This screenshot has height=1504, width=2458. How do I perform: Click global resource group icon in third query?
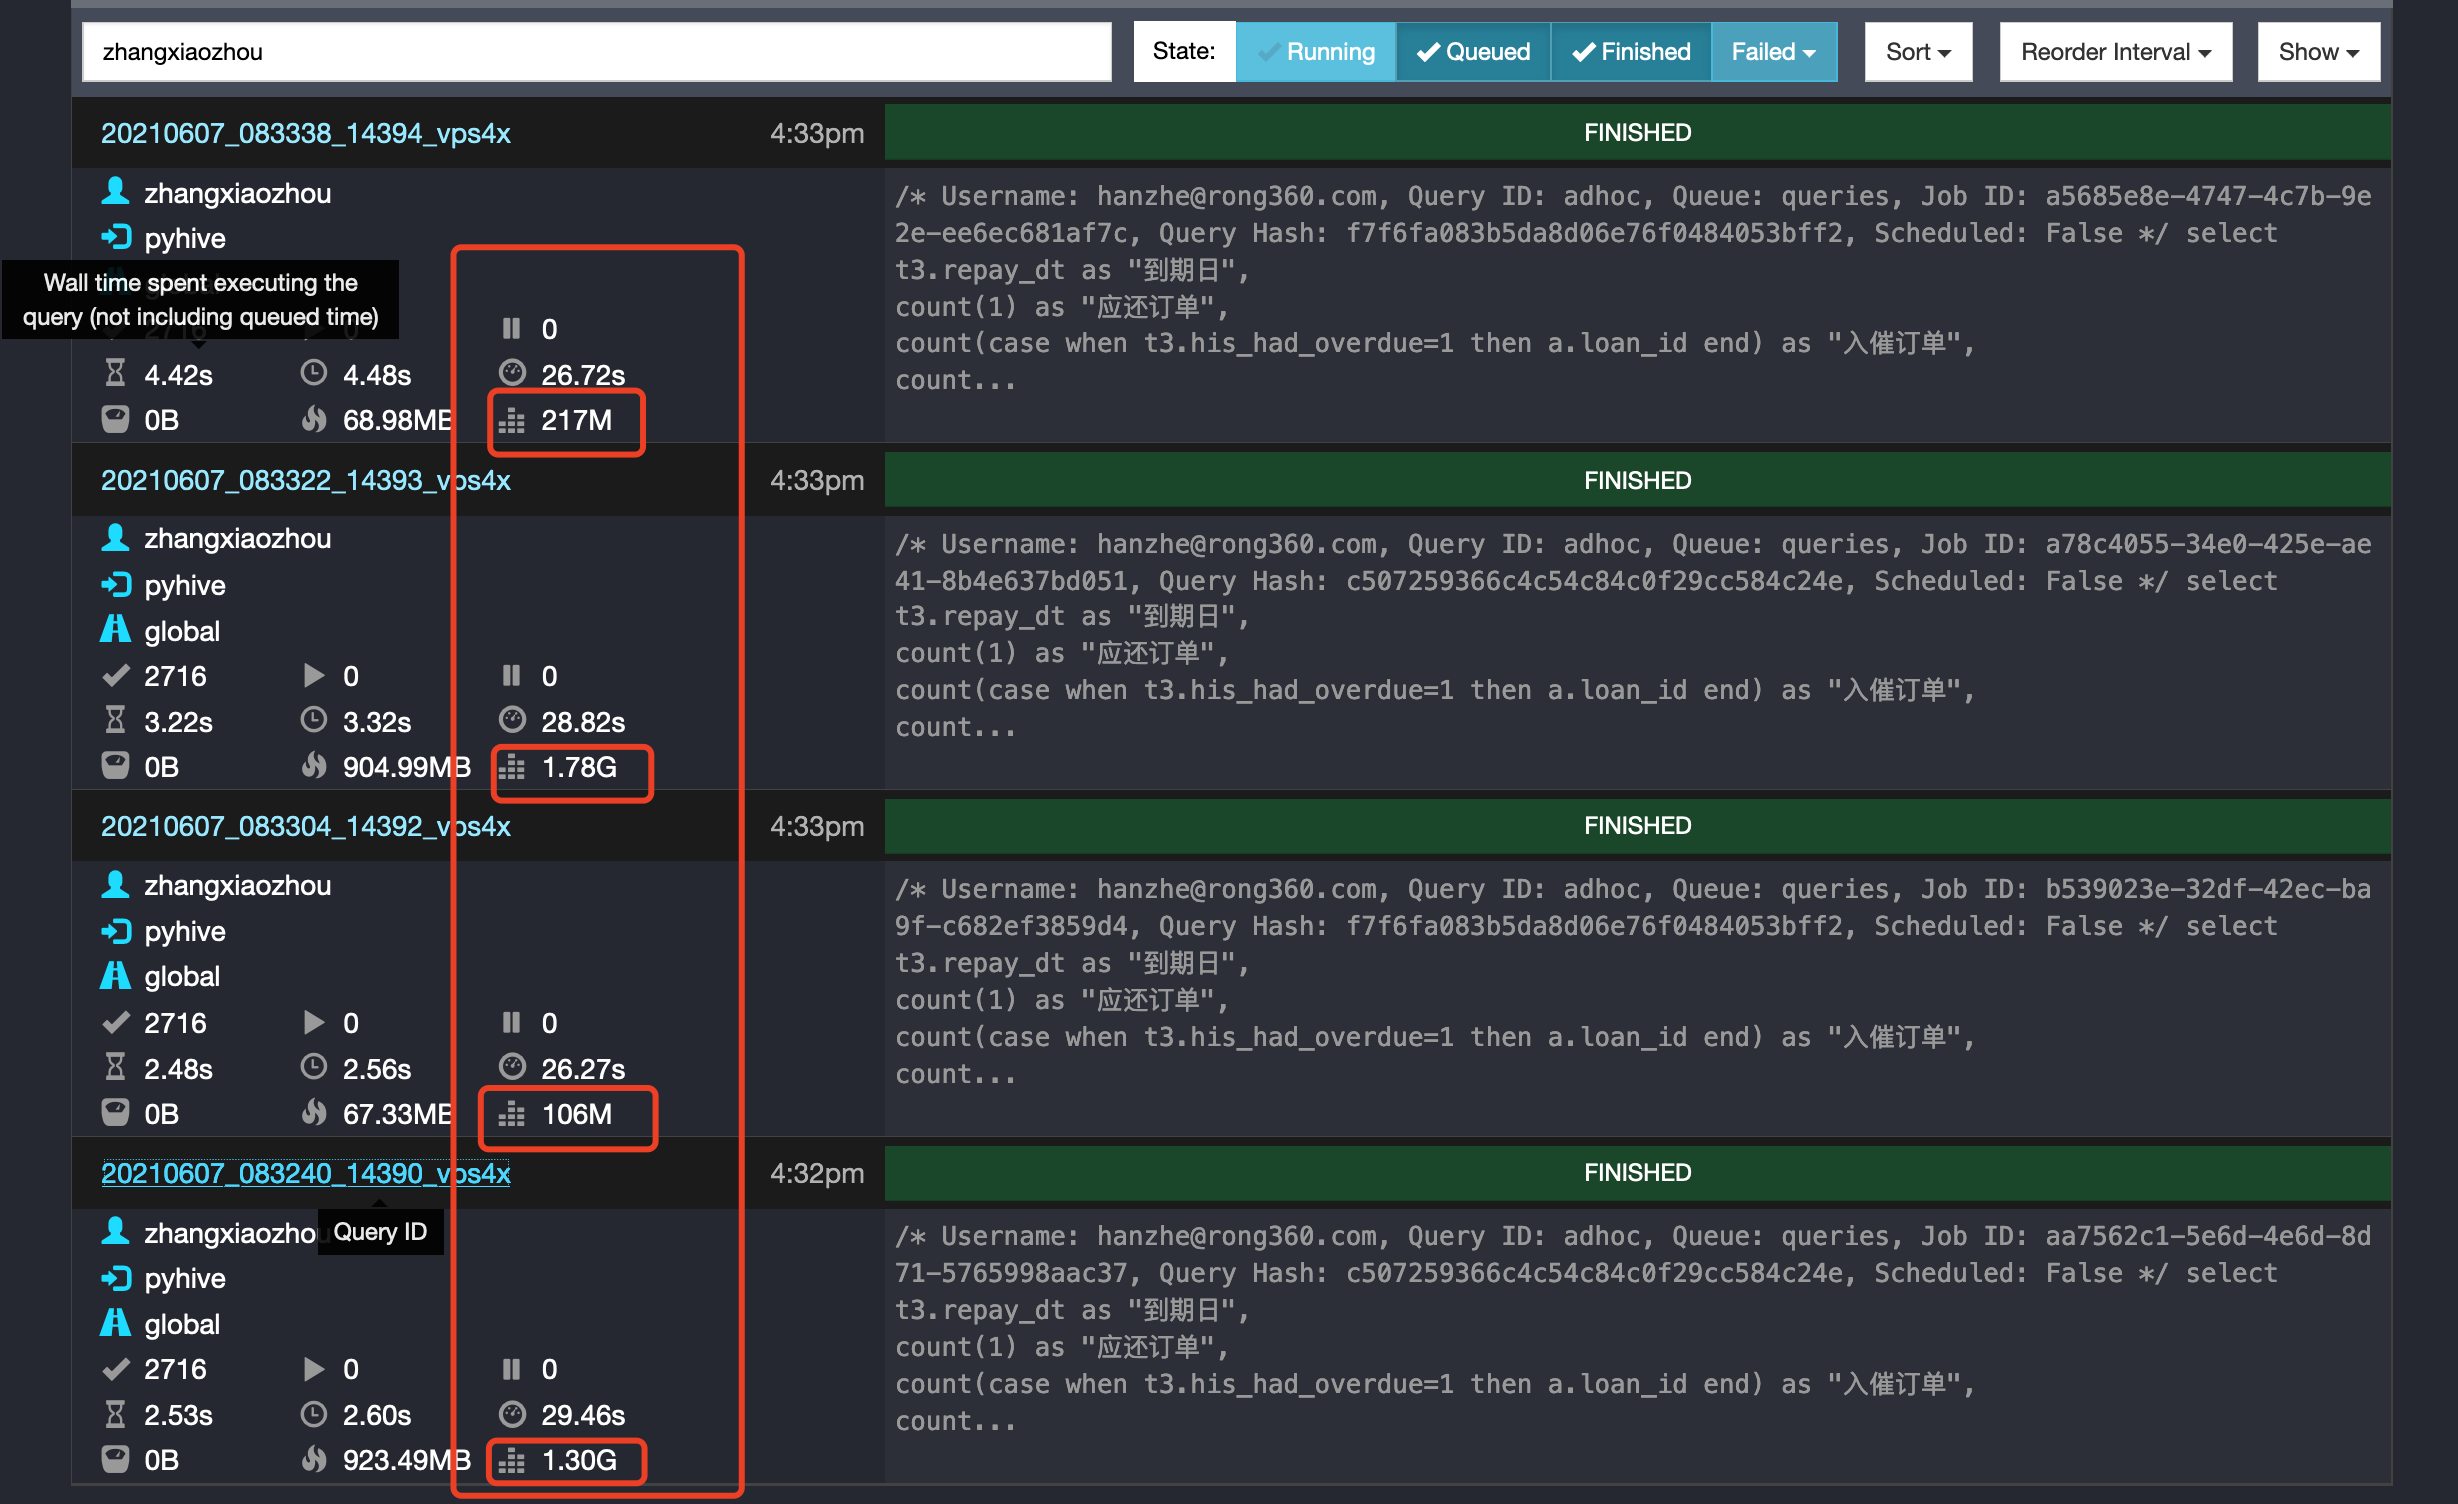click(x=115, y=976)
